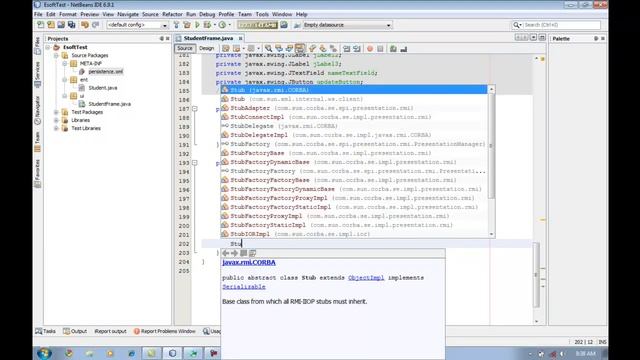Viewport: 640px width, 360px height.
Task: Open the Tools menu
Action: (262, 14)
